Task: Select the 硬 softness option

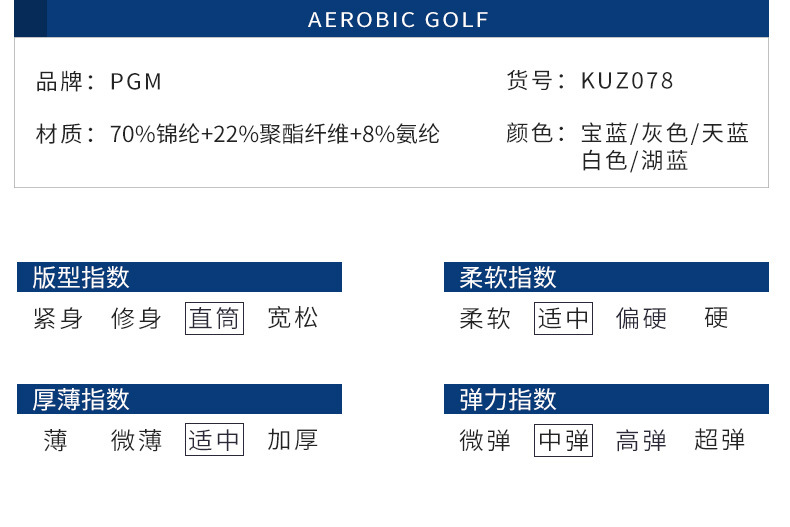Action: coord(716,319)
